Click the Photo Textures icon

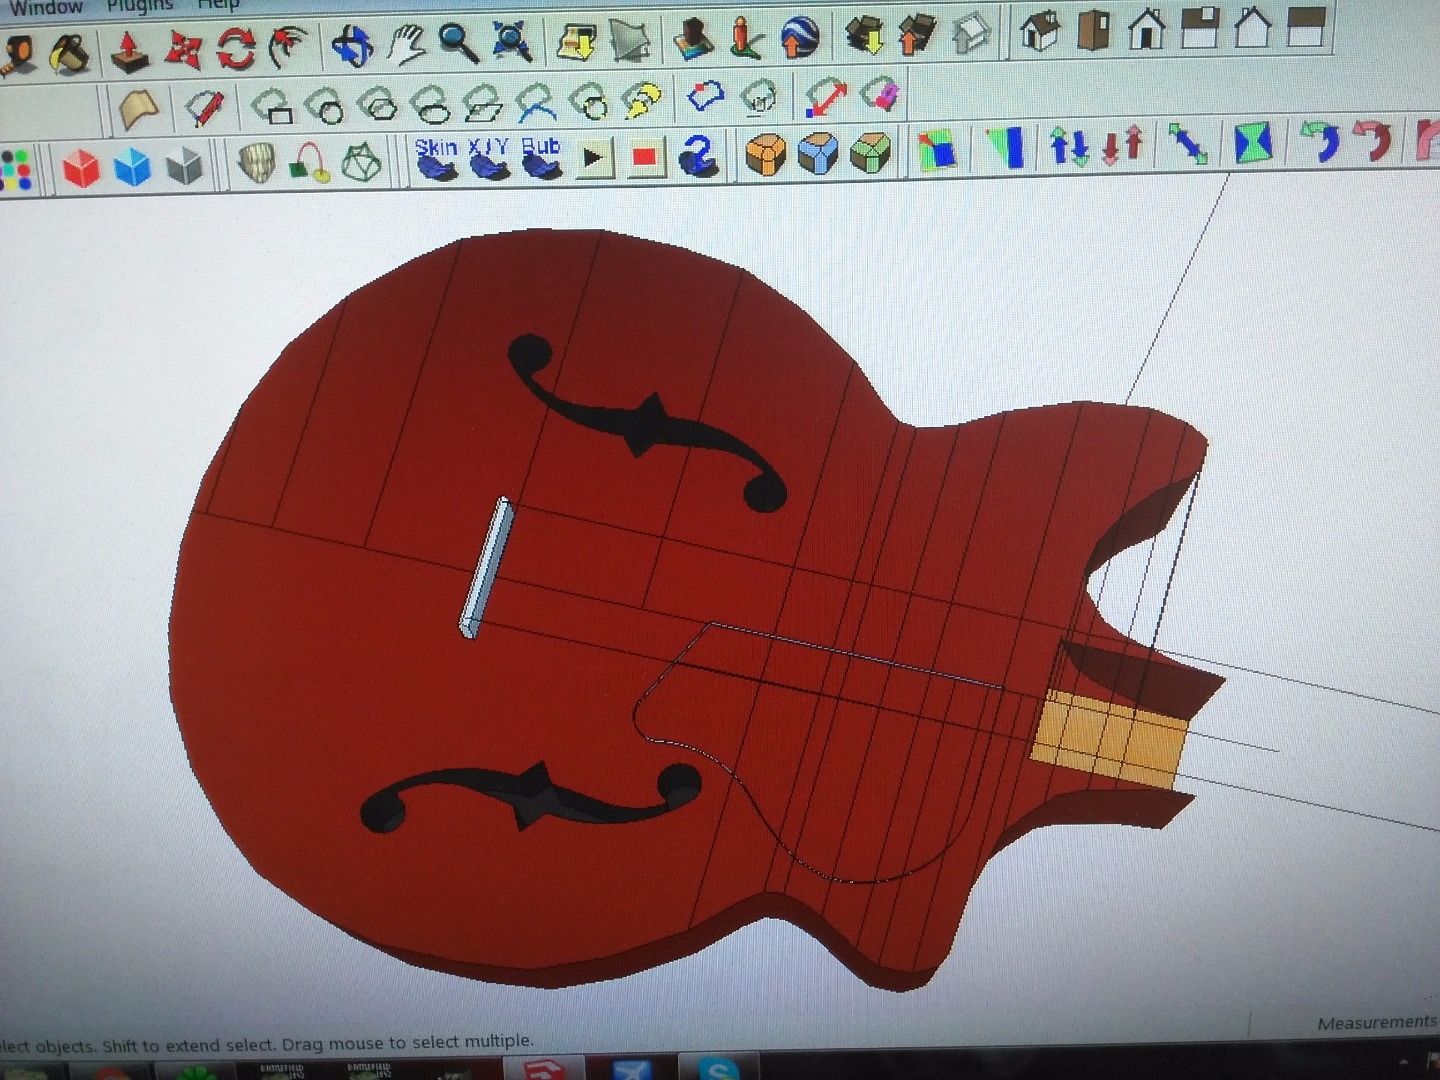[694, 39]
